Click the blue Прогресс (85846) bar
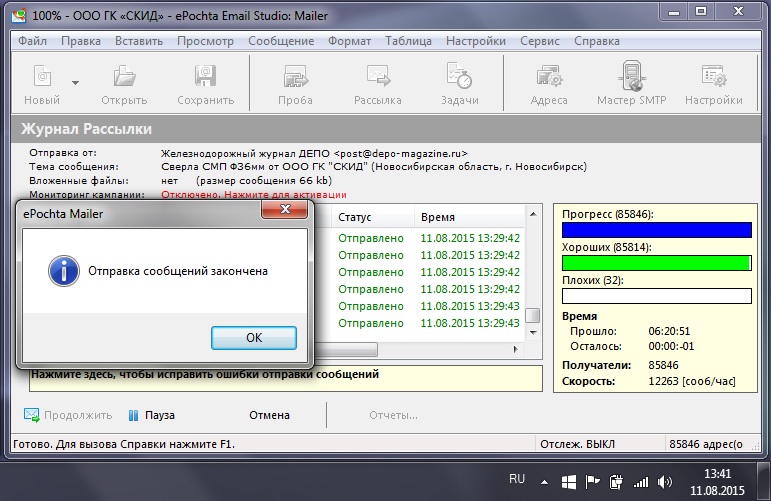 coord(656,230)
